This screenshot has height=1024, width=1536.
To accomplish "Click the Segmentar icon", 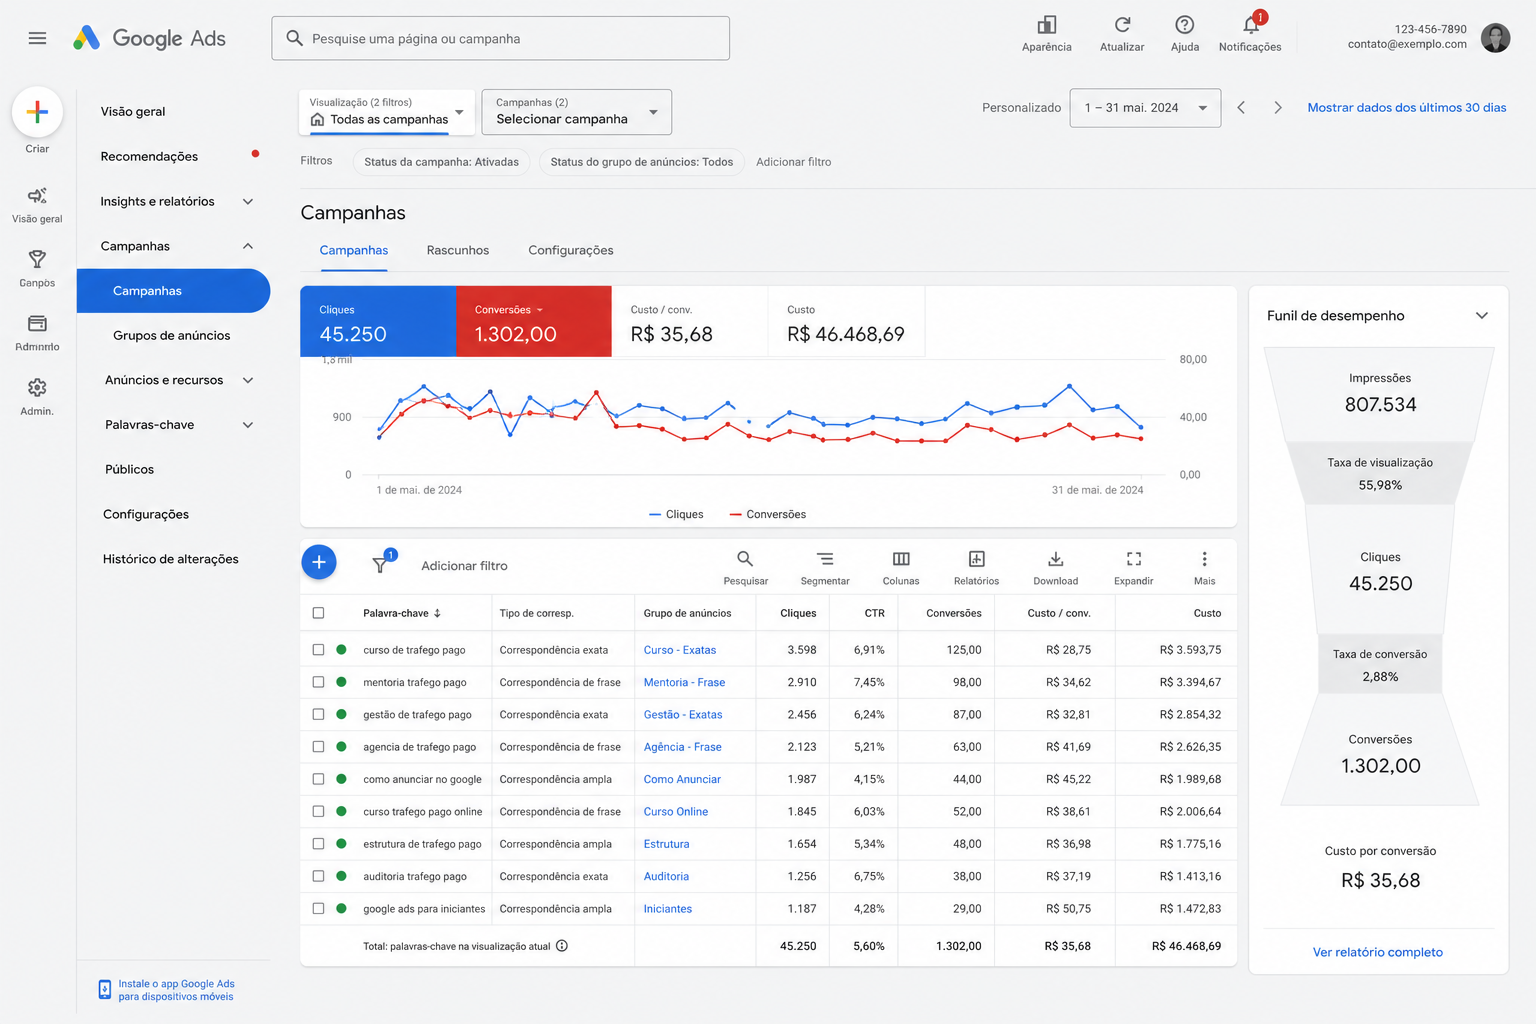I will click(824, 559).
